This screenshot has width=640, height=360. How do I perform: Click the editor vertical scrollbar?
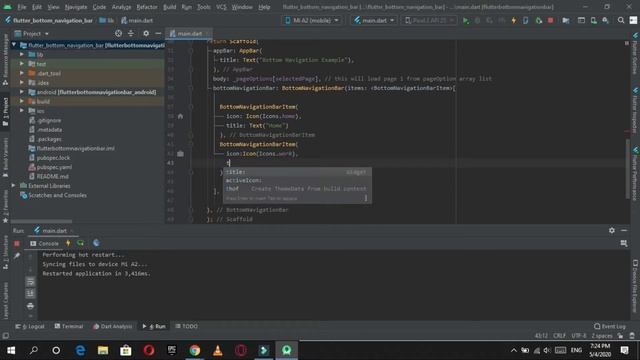tap(627, 169)
